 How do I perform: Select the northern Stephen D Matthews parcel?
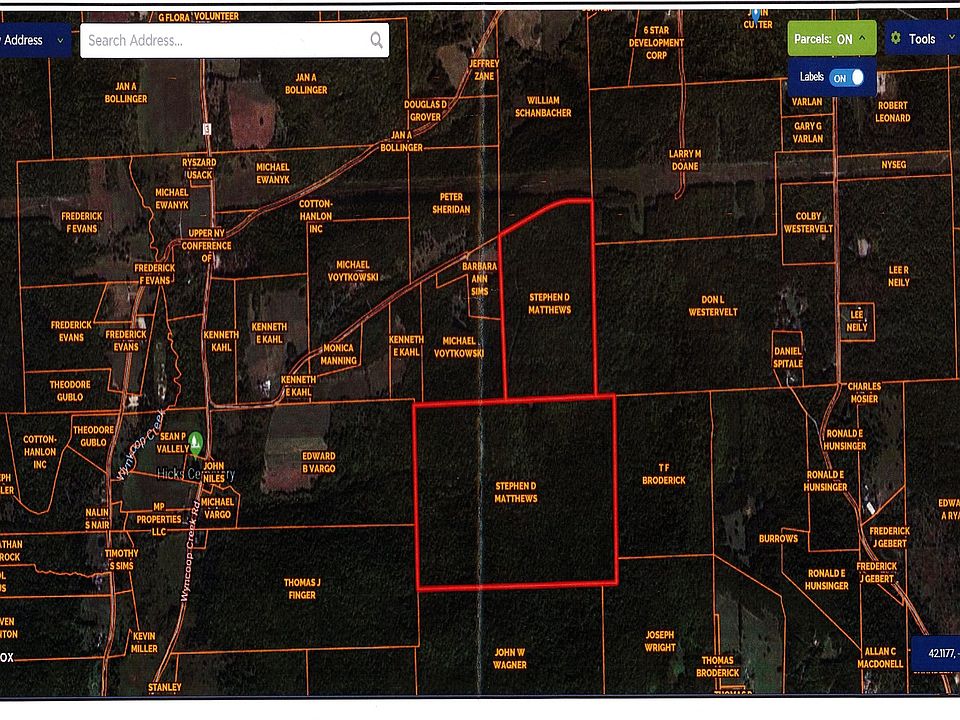pos(550,304)
